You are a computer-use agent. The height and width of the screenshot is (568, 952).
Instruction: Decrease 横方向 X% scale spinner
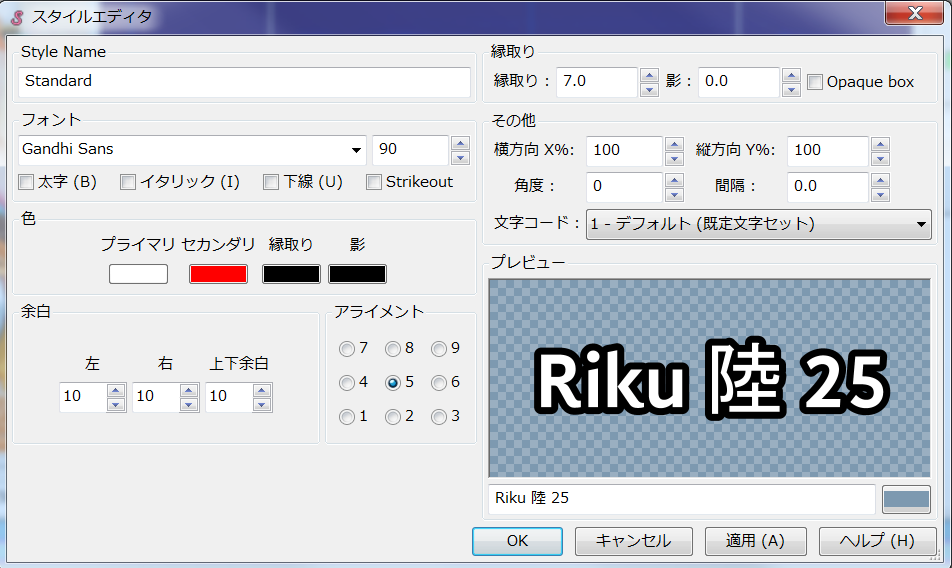(675, 159)
